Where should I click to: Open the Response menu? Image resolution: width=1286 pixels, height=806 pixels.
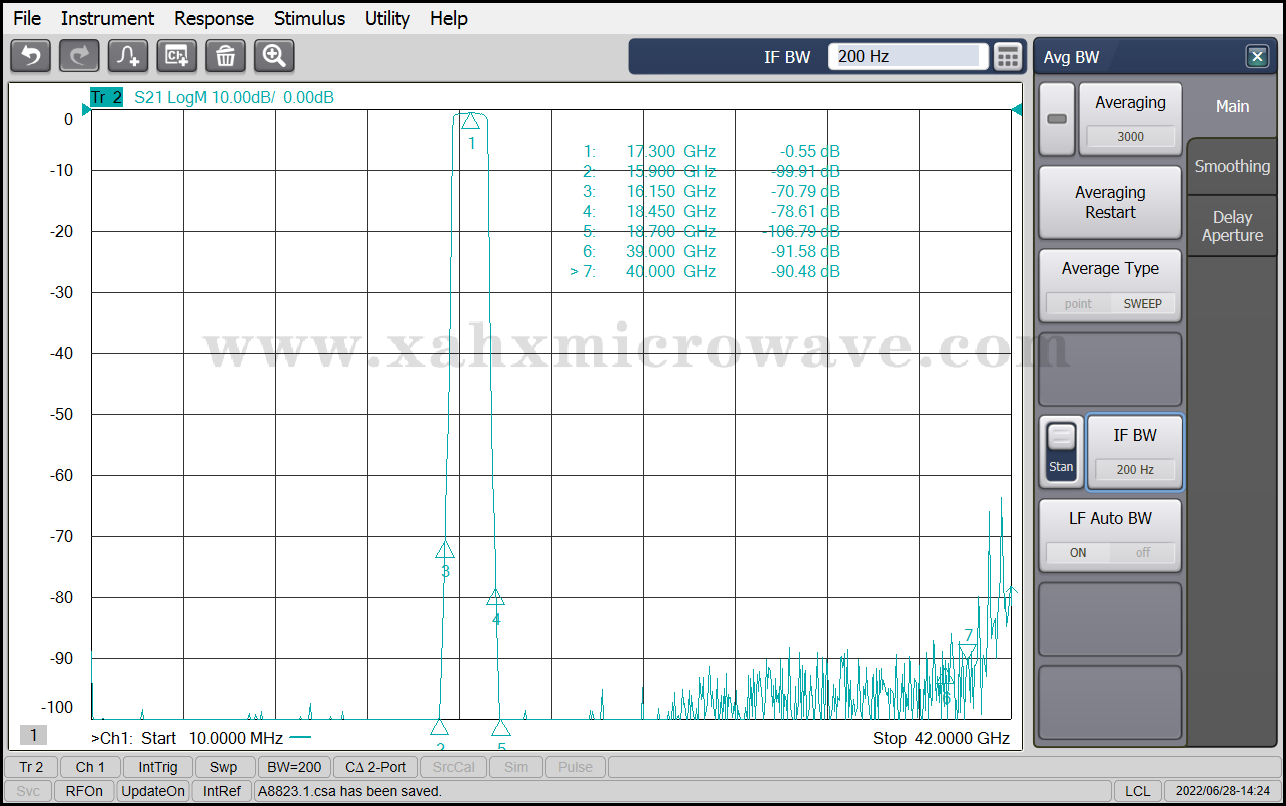tap(214, 18)
